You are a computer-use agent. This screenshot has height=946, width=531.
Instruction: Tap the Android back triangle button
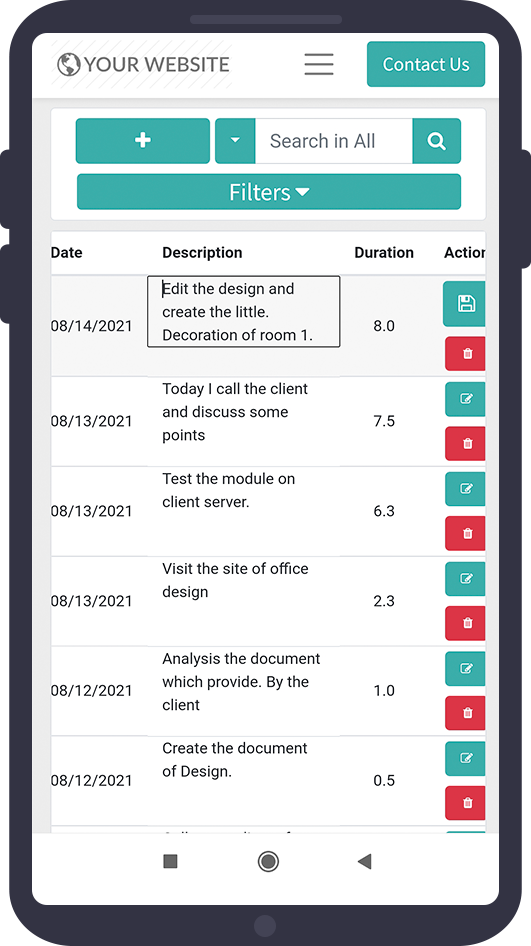(364, 862)
